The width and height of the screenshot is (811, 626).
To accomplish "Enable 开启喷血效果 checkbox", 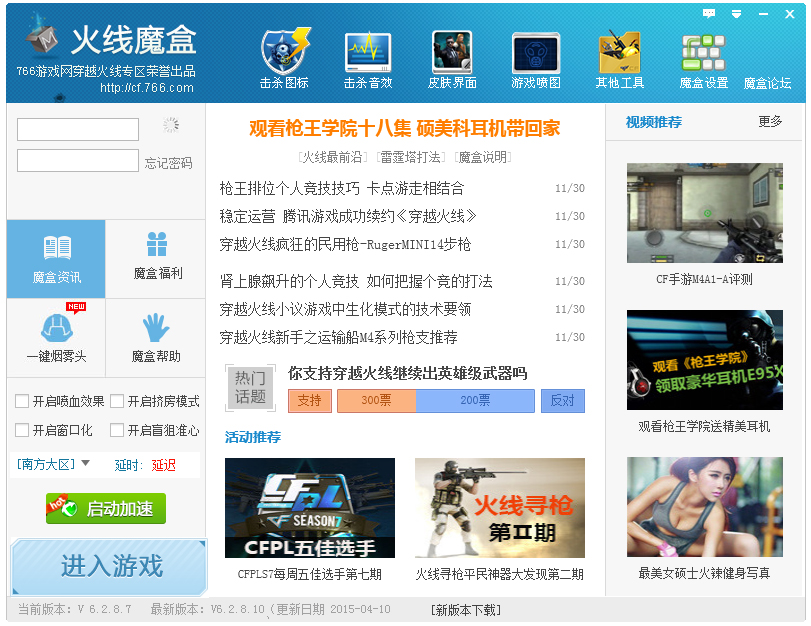I will pyautogui.click(x=22, y=401).
